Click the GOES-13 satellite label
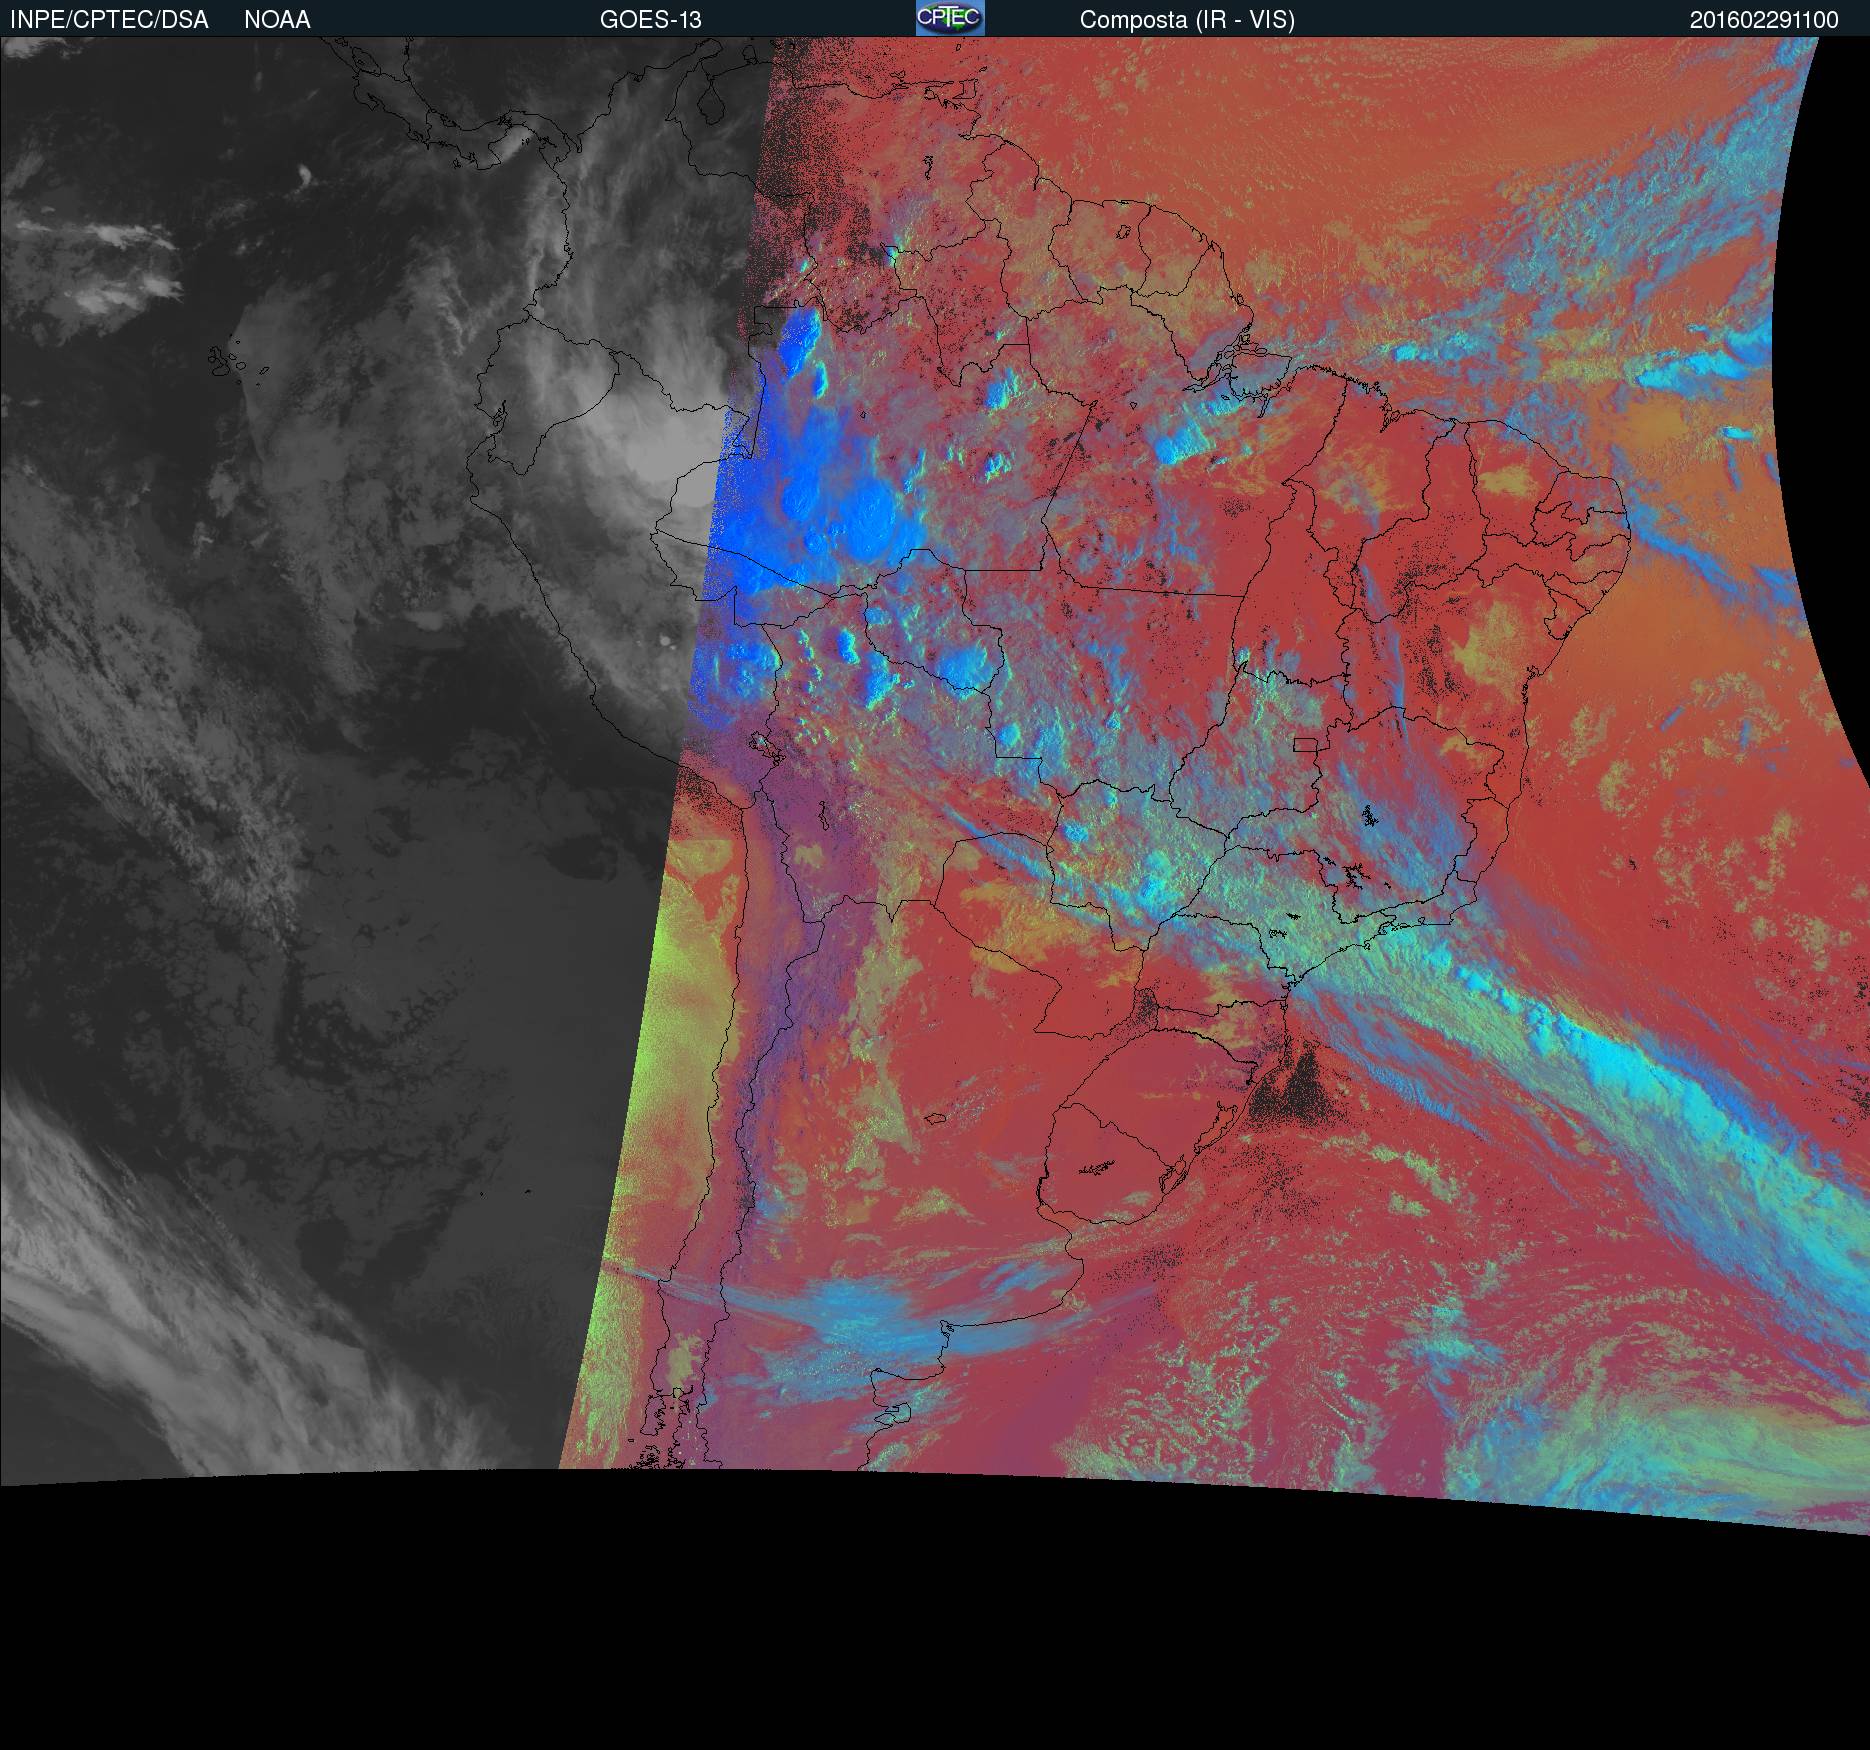1870x1750 pixels. (651, 20)
